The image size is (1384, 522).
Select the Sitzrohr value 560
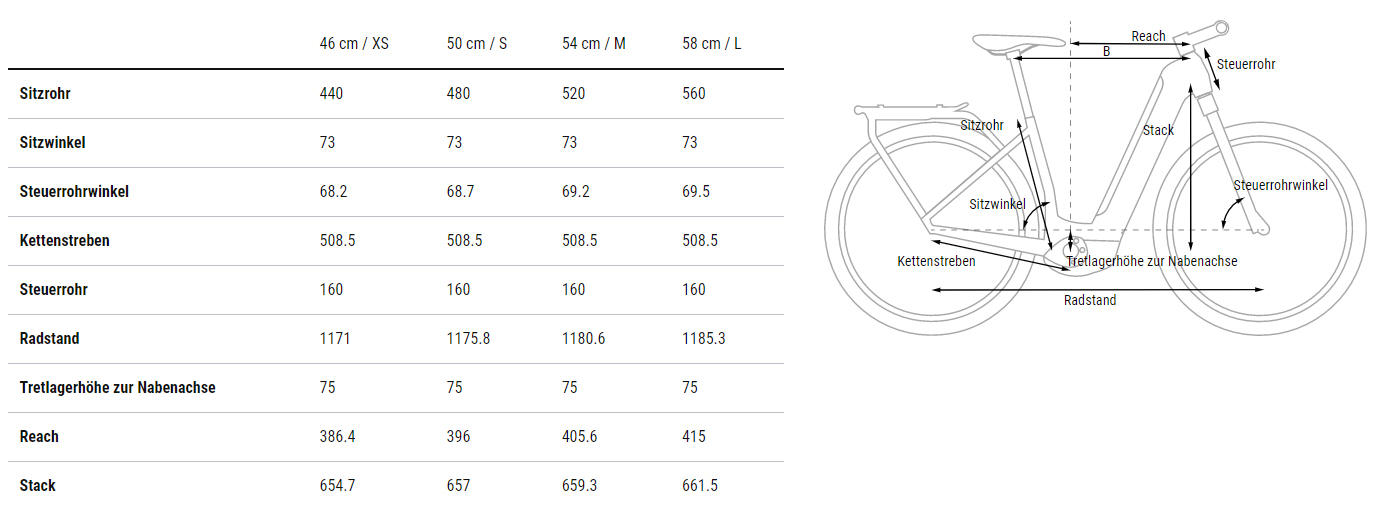694,93
